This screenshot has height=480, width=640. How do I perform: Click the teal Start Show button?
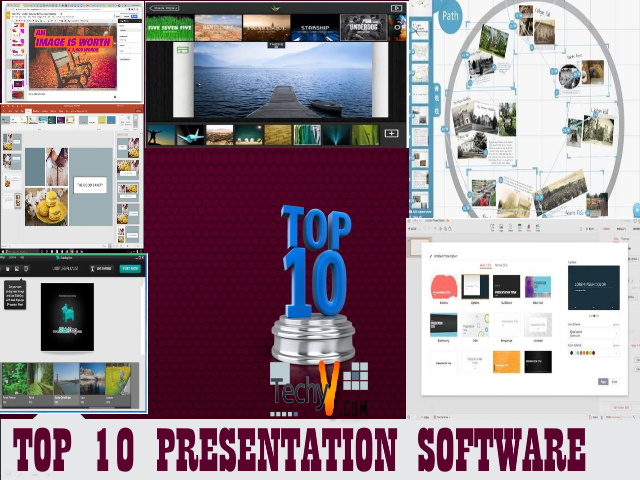click(x=130, y=268)
